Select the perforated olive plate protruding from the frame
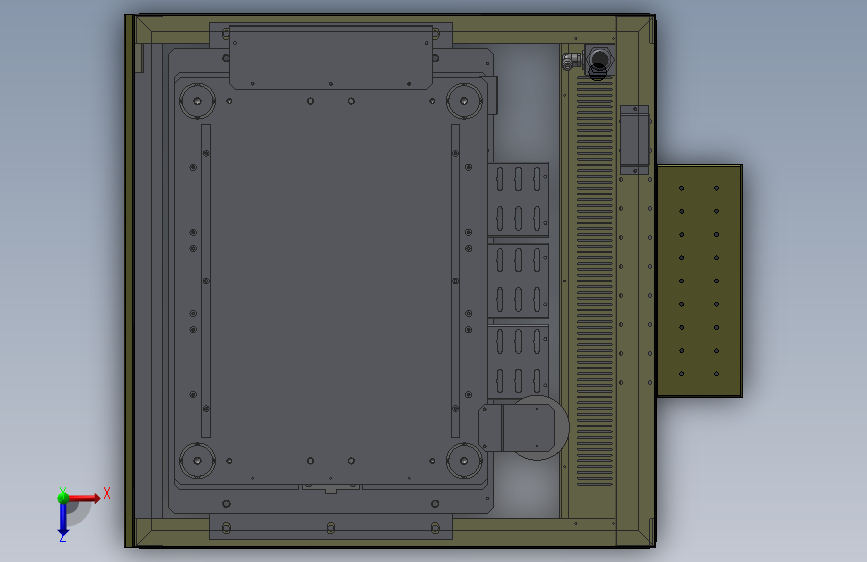867x562 pixels. (699, 280)
